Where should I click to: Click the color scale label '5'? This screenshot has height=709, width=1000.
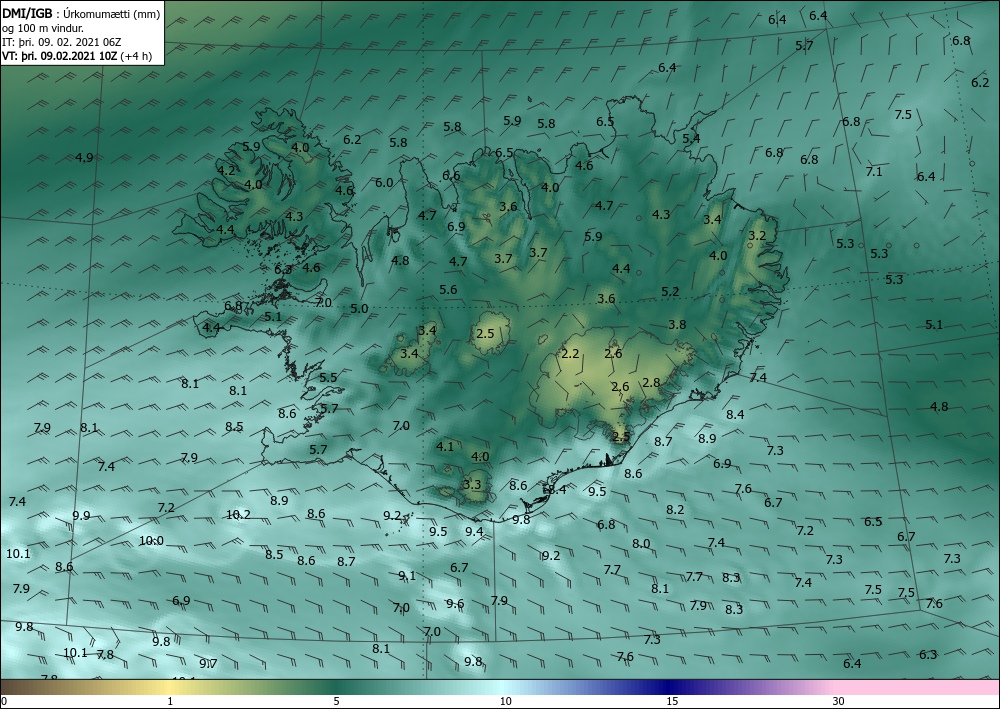click(x=336, y=701)
